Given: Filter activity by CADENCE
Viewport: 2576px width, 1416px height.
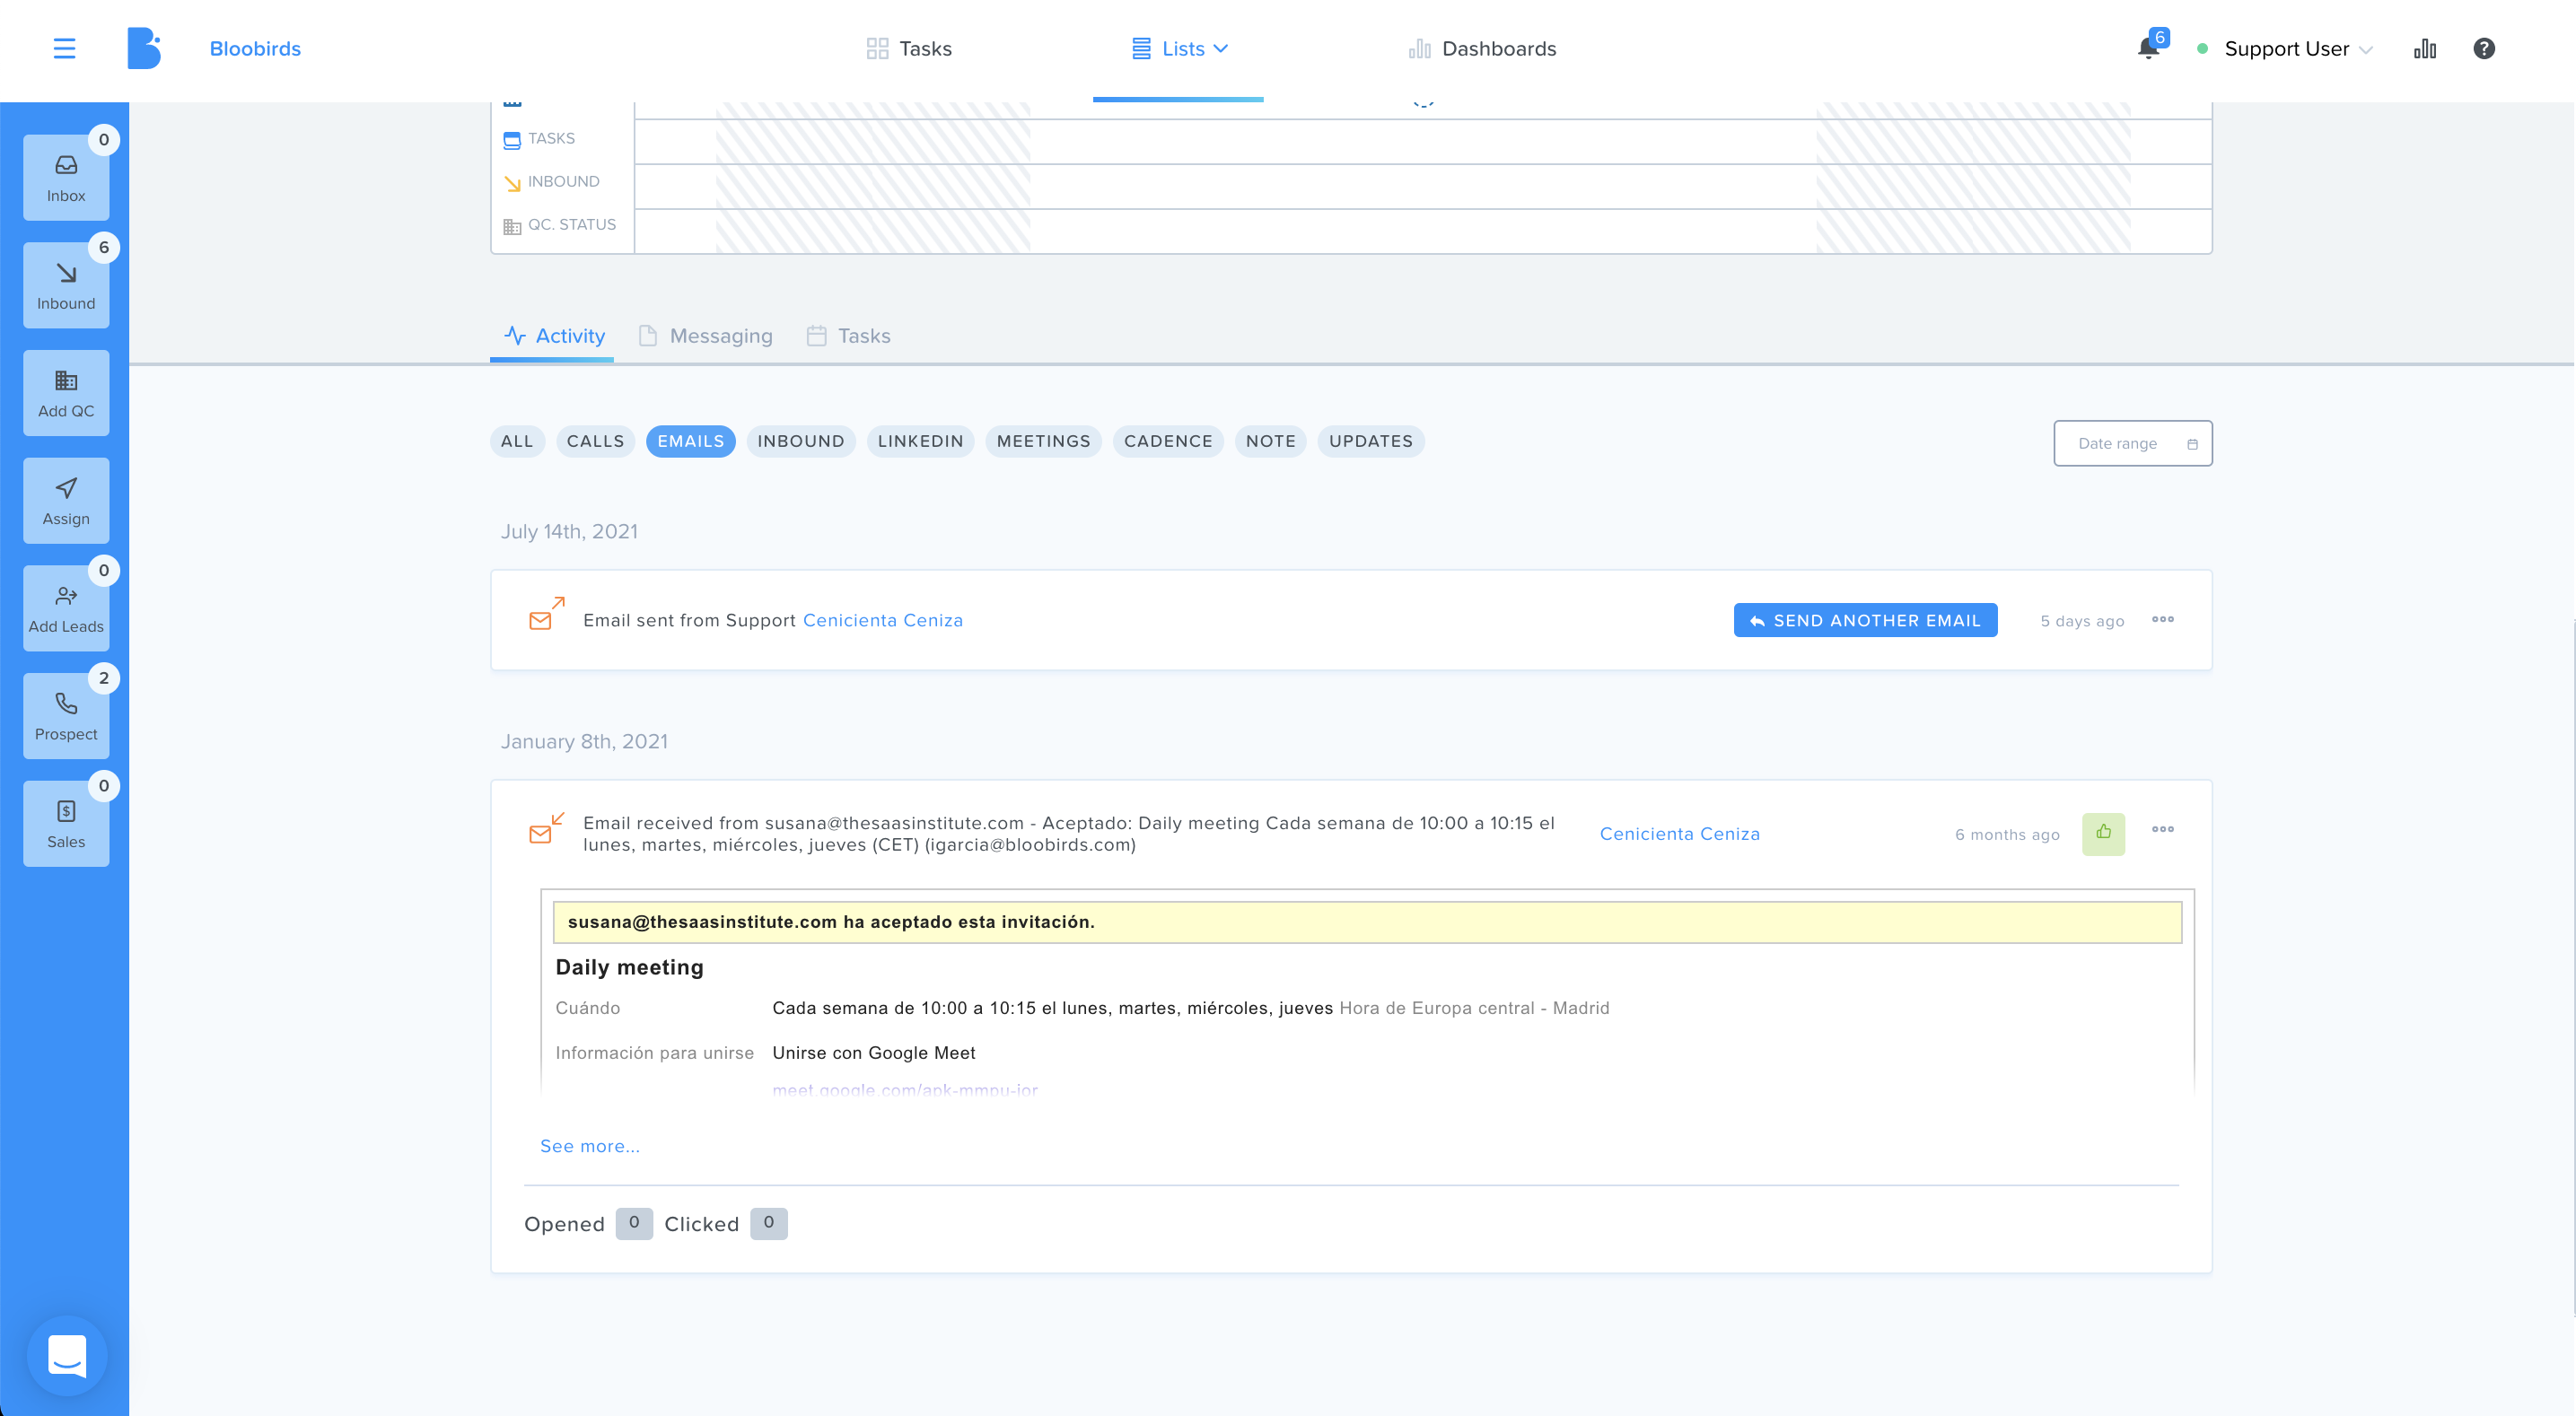Looking at the screenshot, I should tap(1168, 441).
